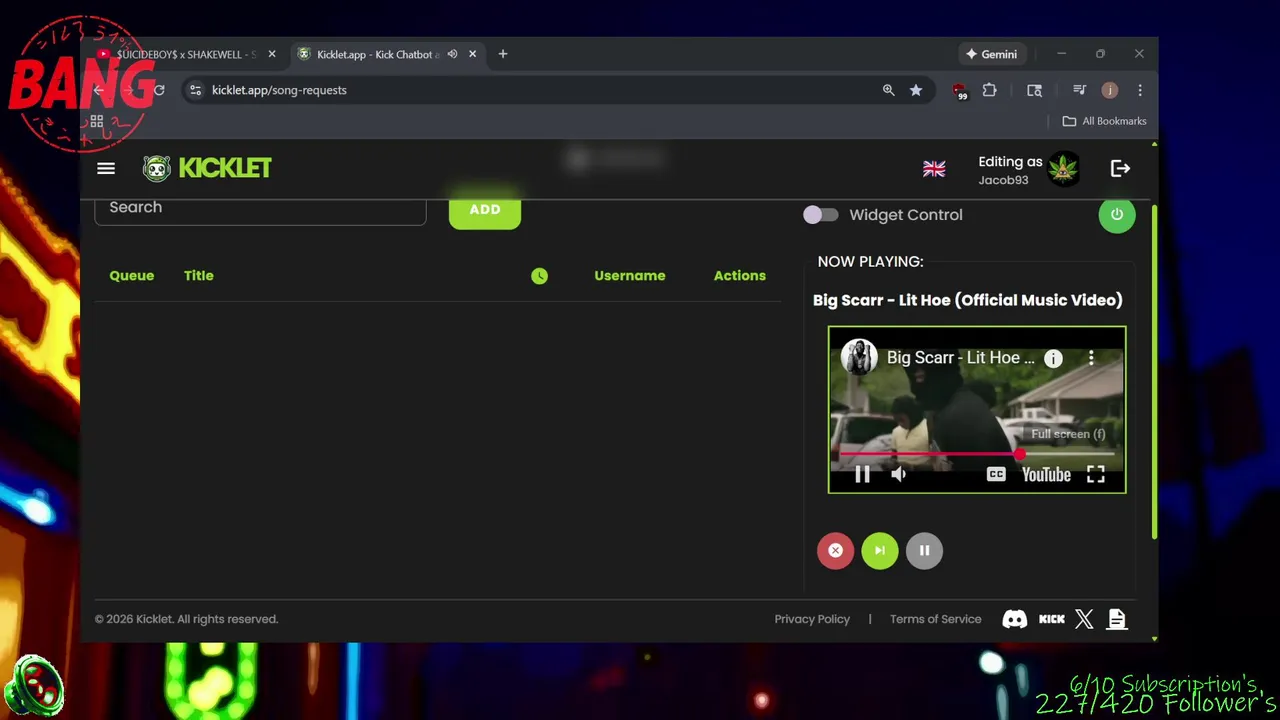Pause song with gray pause button
The width and height of the screenshot is (1280, 720).
924,550
